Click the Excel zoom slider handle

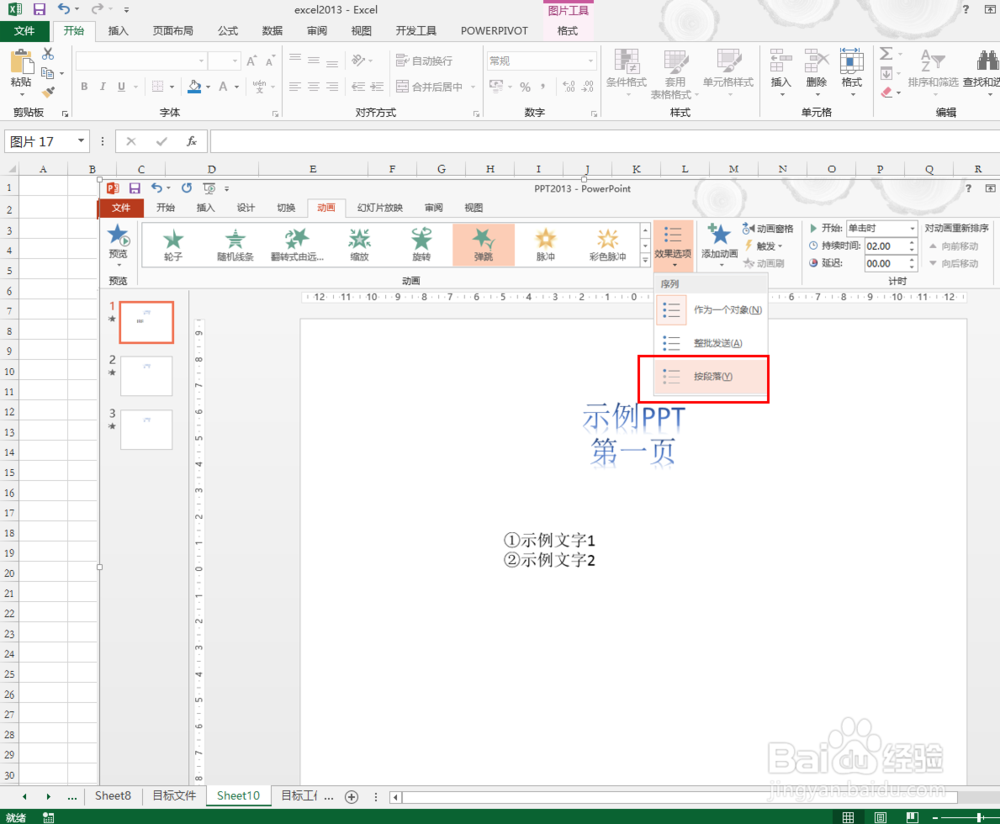point(979,817)
